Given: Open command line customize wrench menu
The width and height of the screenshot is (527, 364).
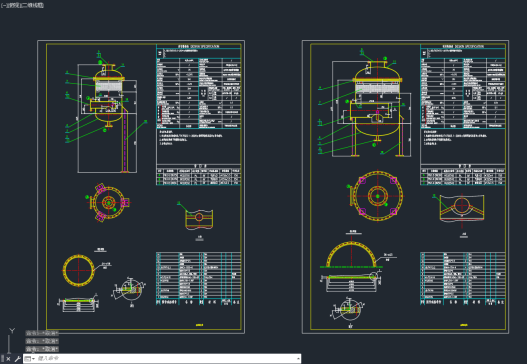Looking at the screenshot, I should tap(17, 359).
